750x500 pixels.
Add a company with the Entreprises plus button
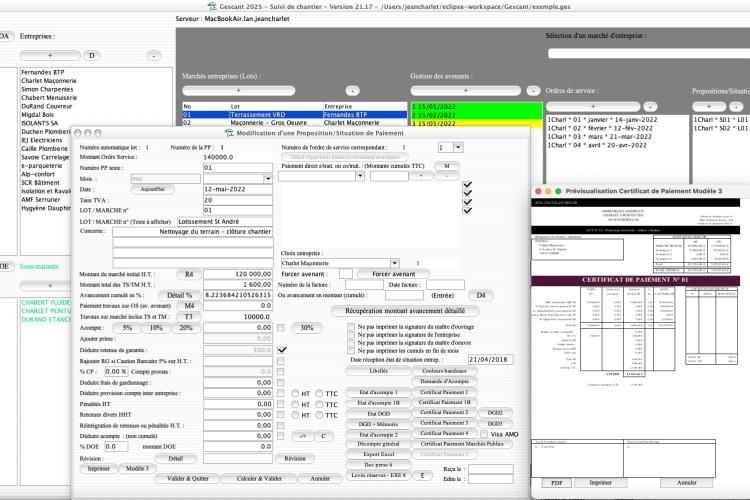(x=50, y=56)
